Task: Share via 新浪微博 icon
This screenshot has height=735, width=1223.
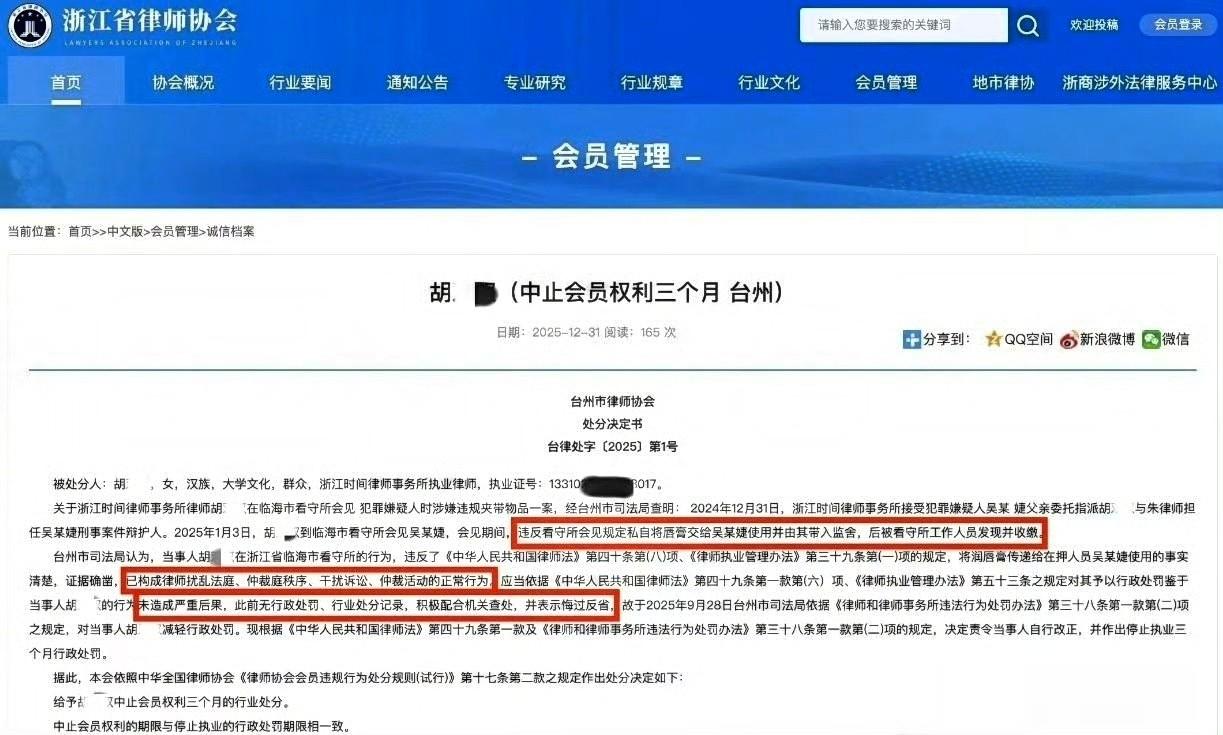Action: tap(1069, 339)
